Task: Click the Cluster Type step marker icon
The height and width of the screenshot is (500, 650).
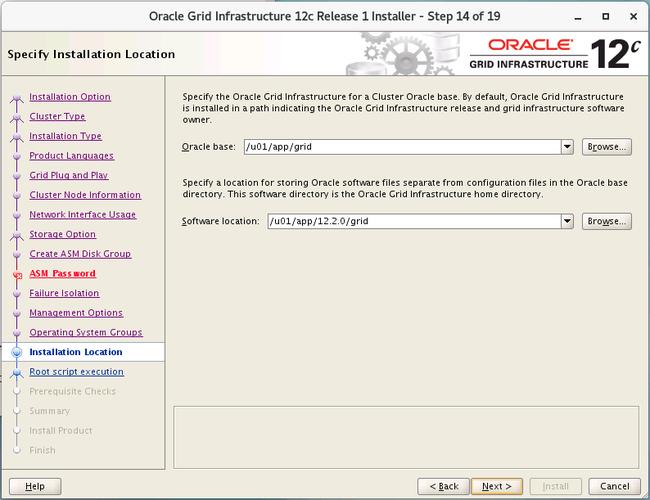Action: pyautogui.click(x=17, y=118)
